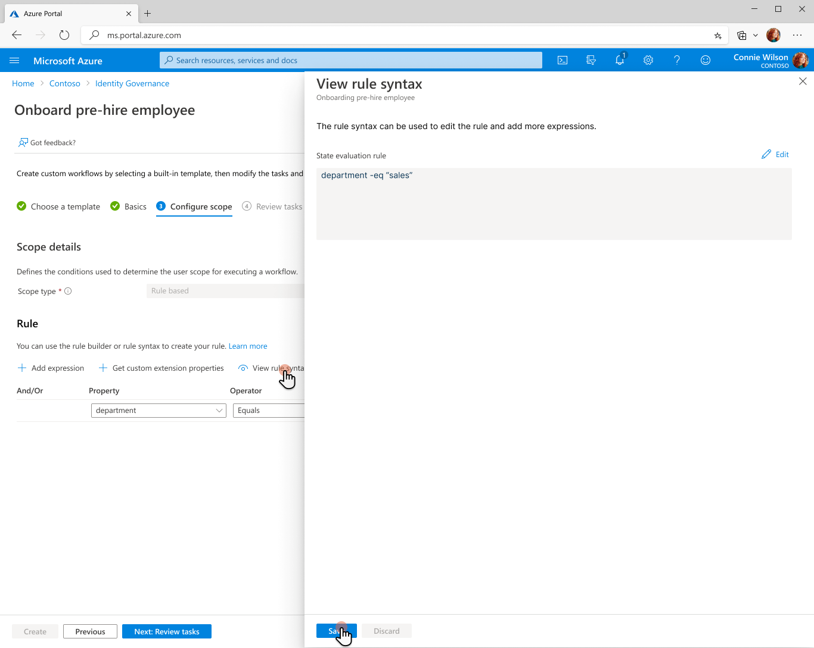Image resolution: width=814 pixels, height=648 pixels.
Task: Click the Previous button
Action: click(x=90, y=631)
